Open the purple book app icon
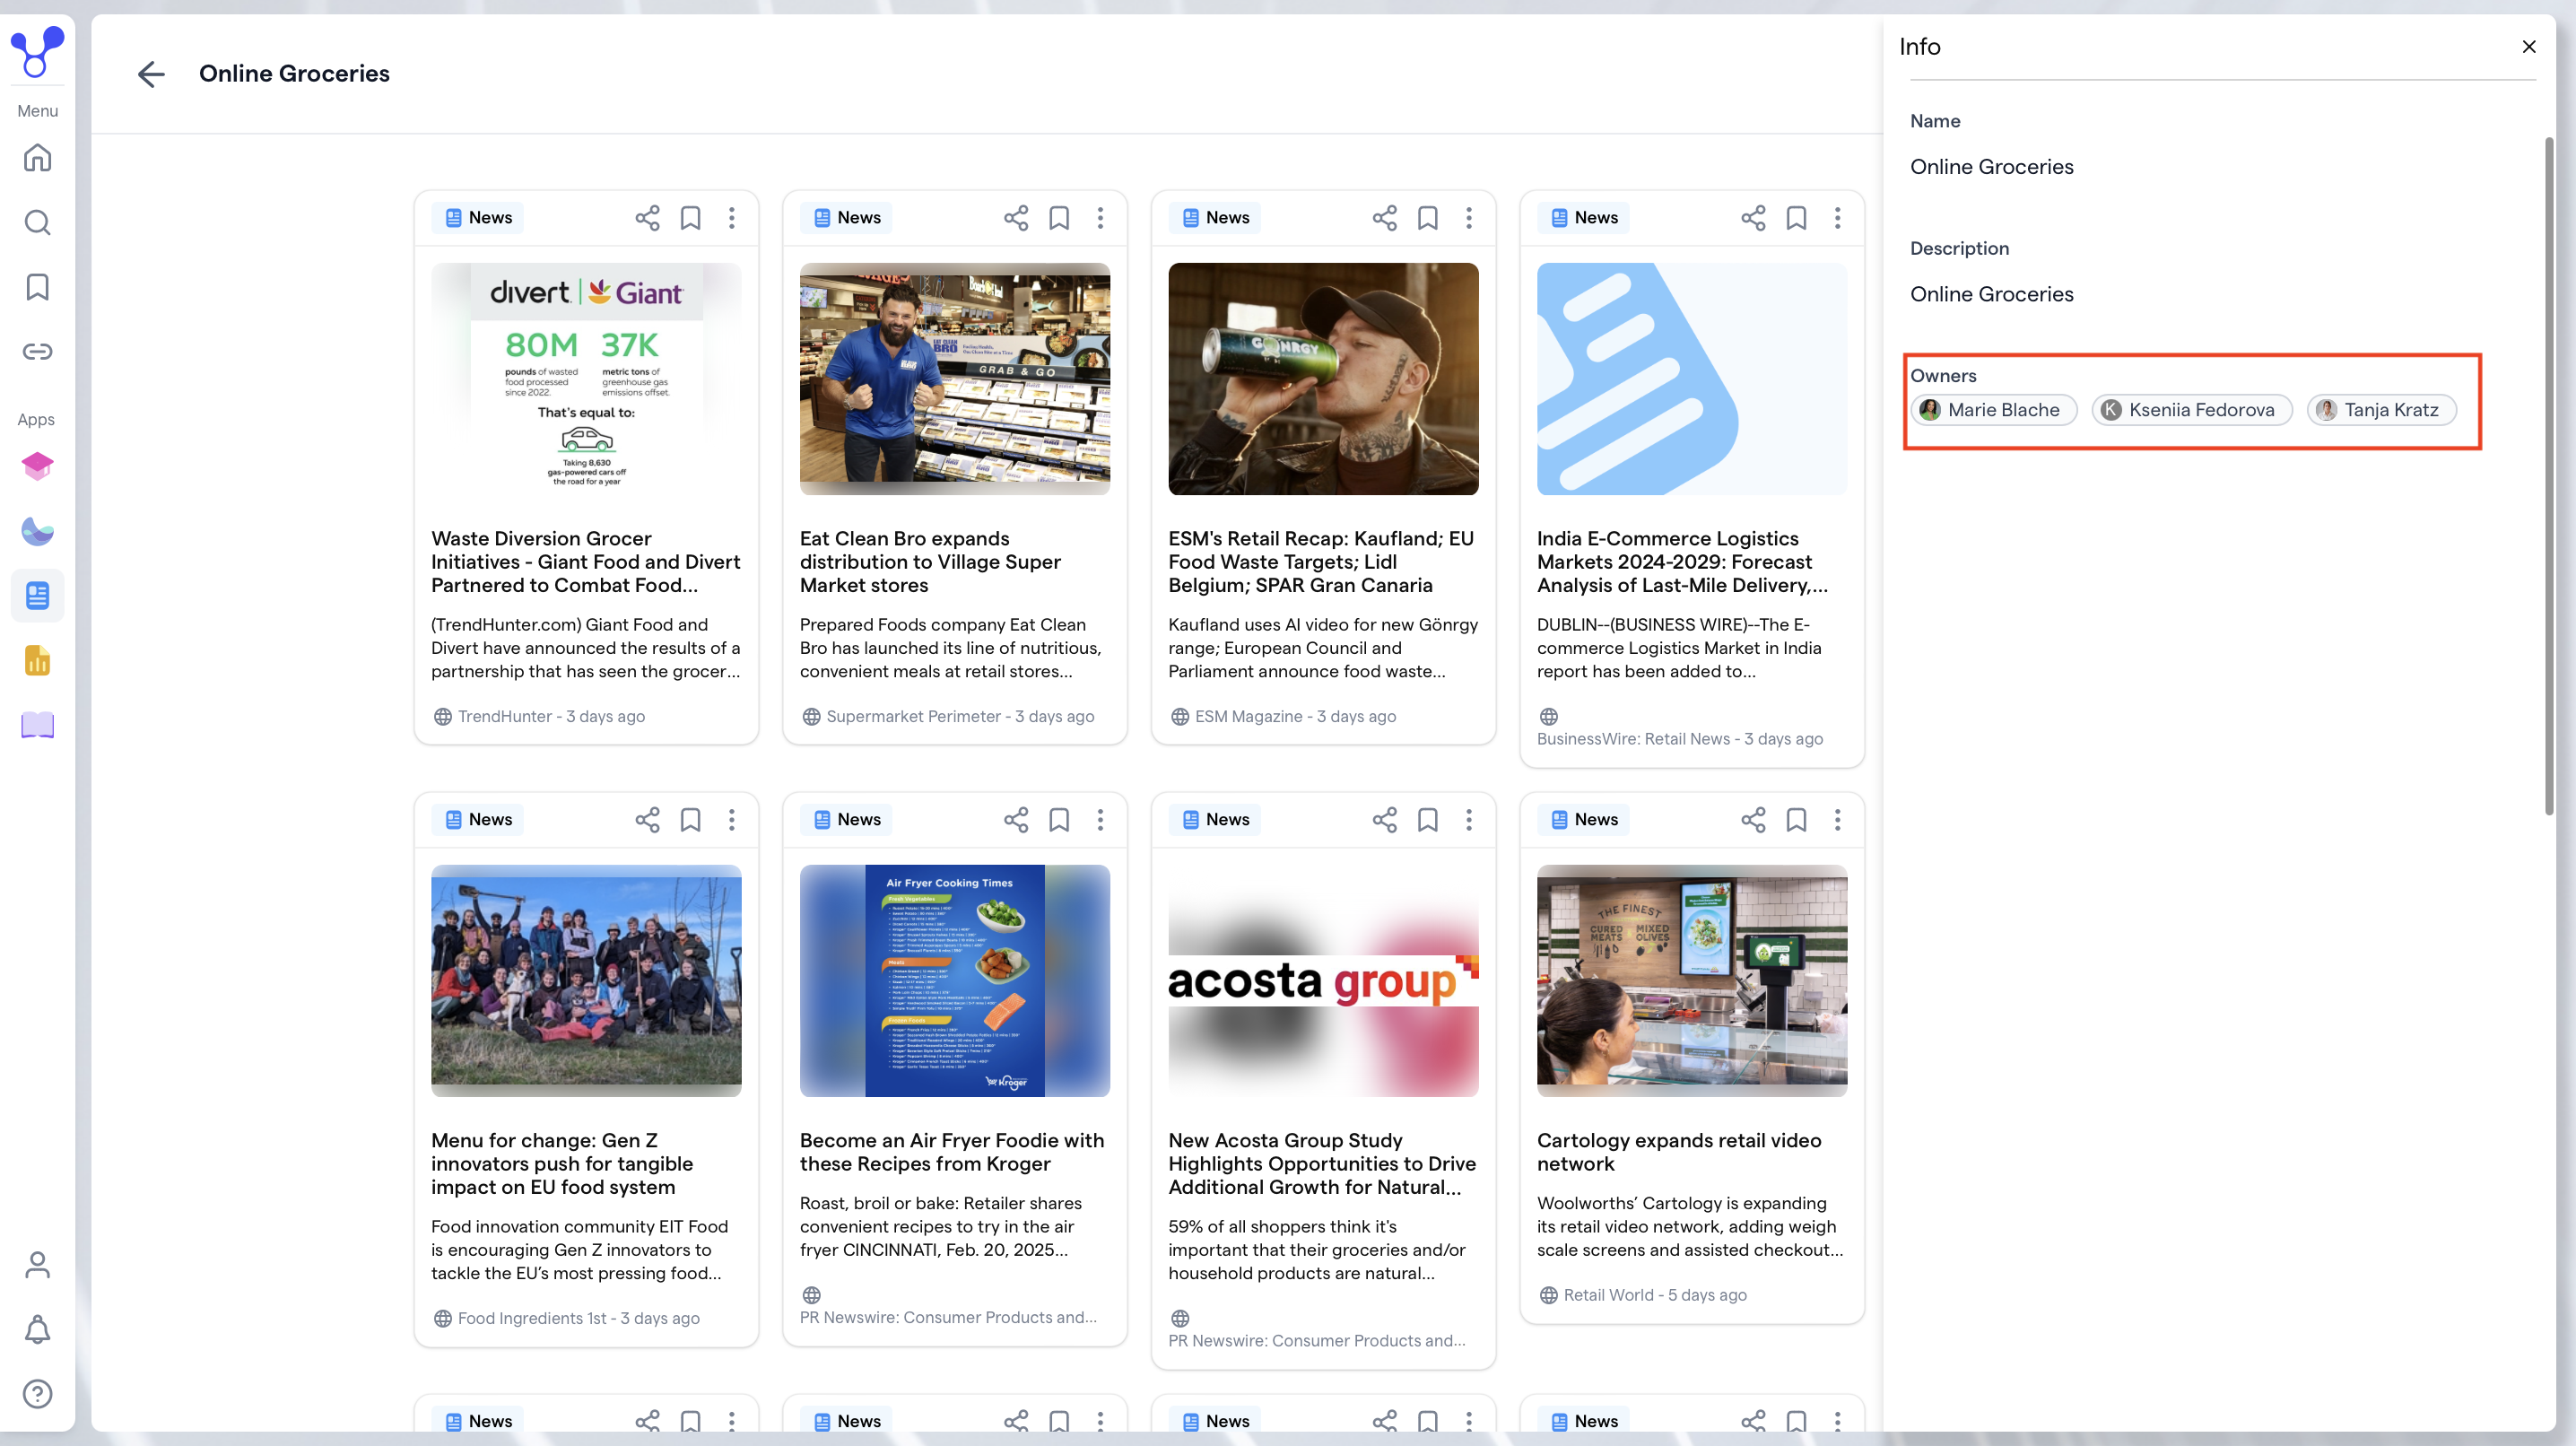Viewport: 2576px width, 1446px height. [37, 725]
